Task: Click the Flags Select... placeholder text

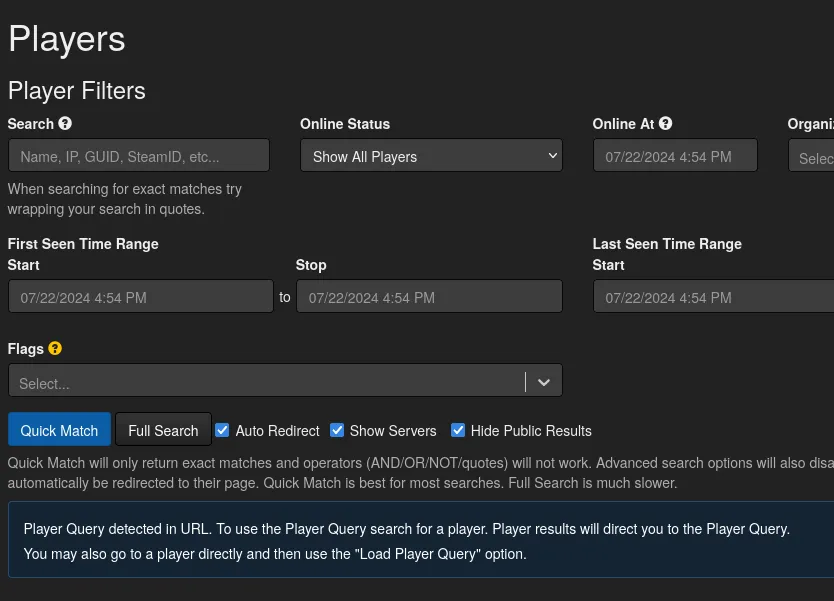Action: tap(45, 383)
